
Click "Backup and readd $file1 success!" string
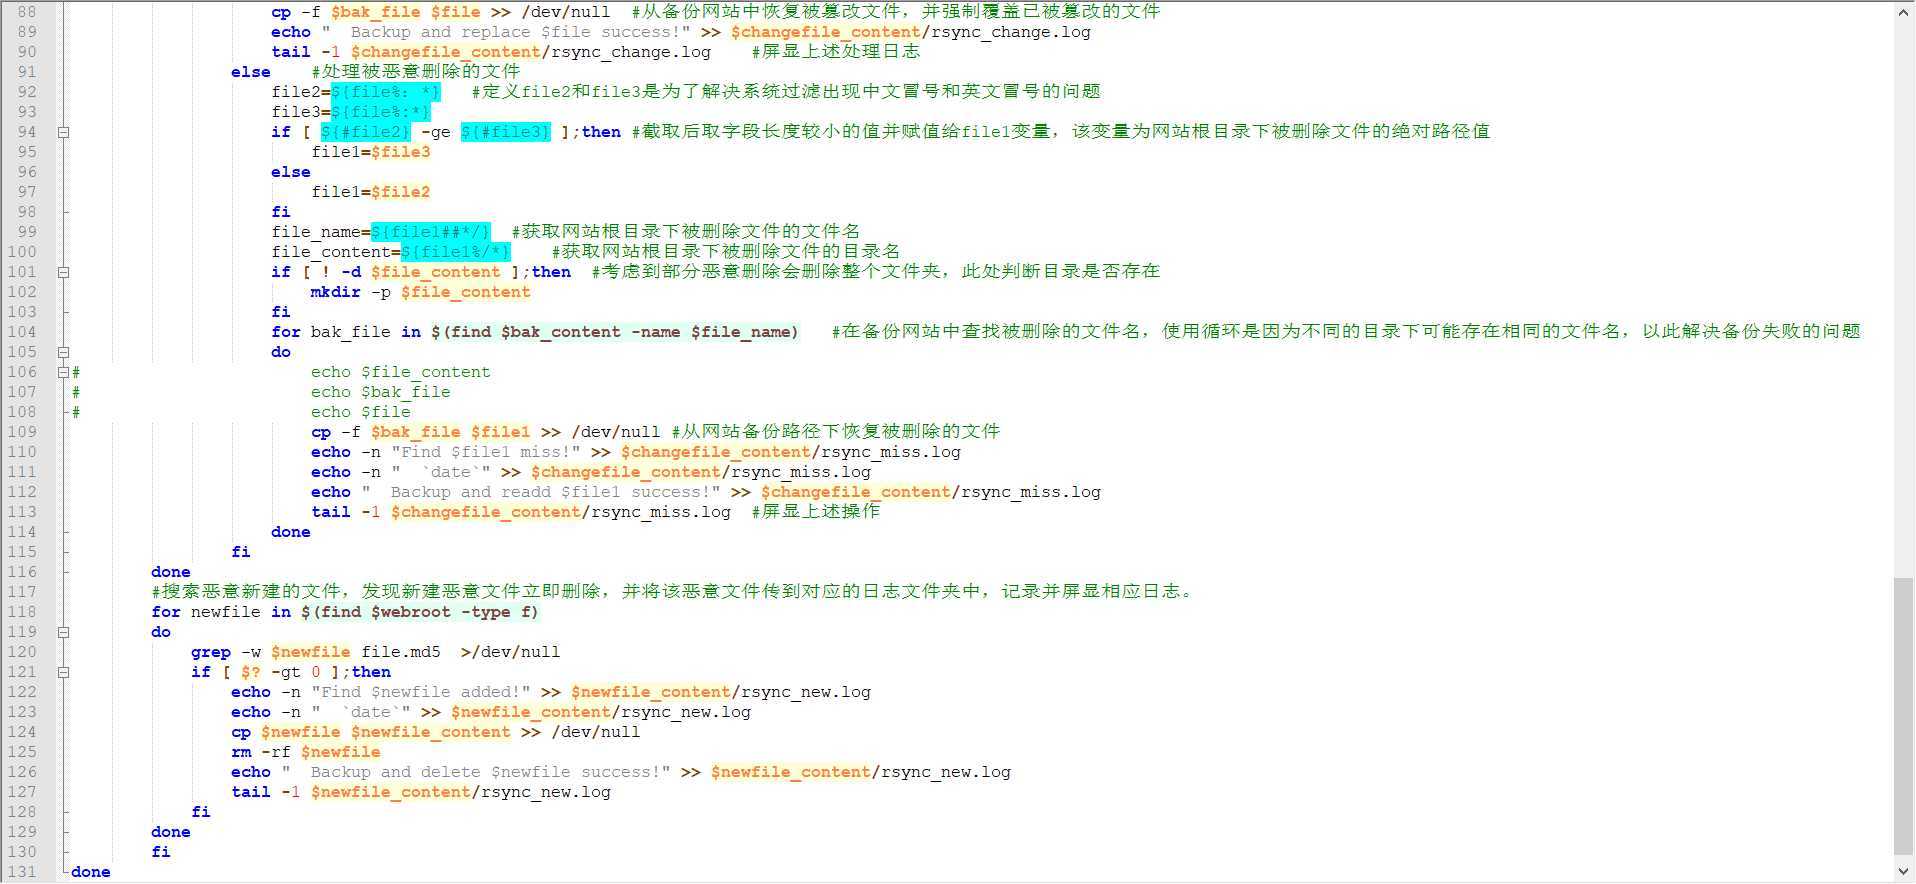[x=541, y=492]
